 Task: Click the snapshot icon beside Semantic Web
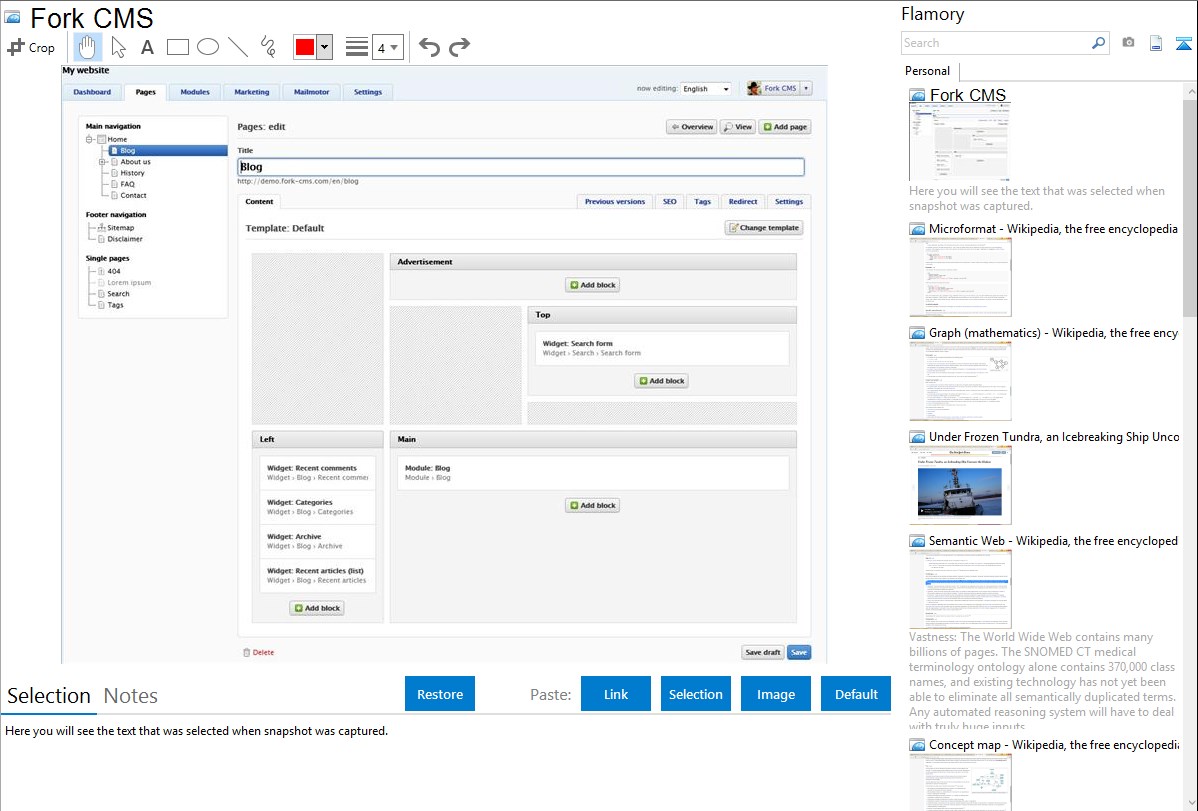tap(917, 541)
